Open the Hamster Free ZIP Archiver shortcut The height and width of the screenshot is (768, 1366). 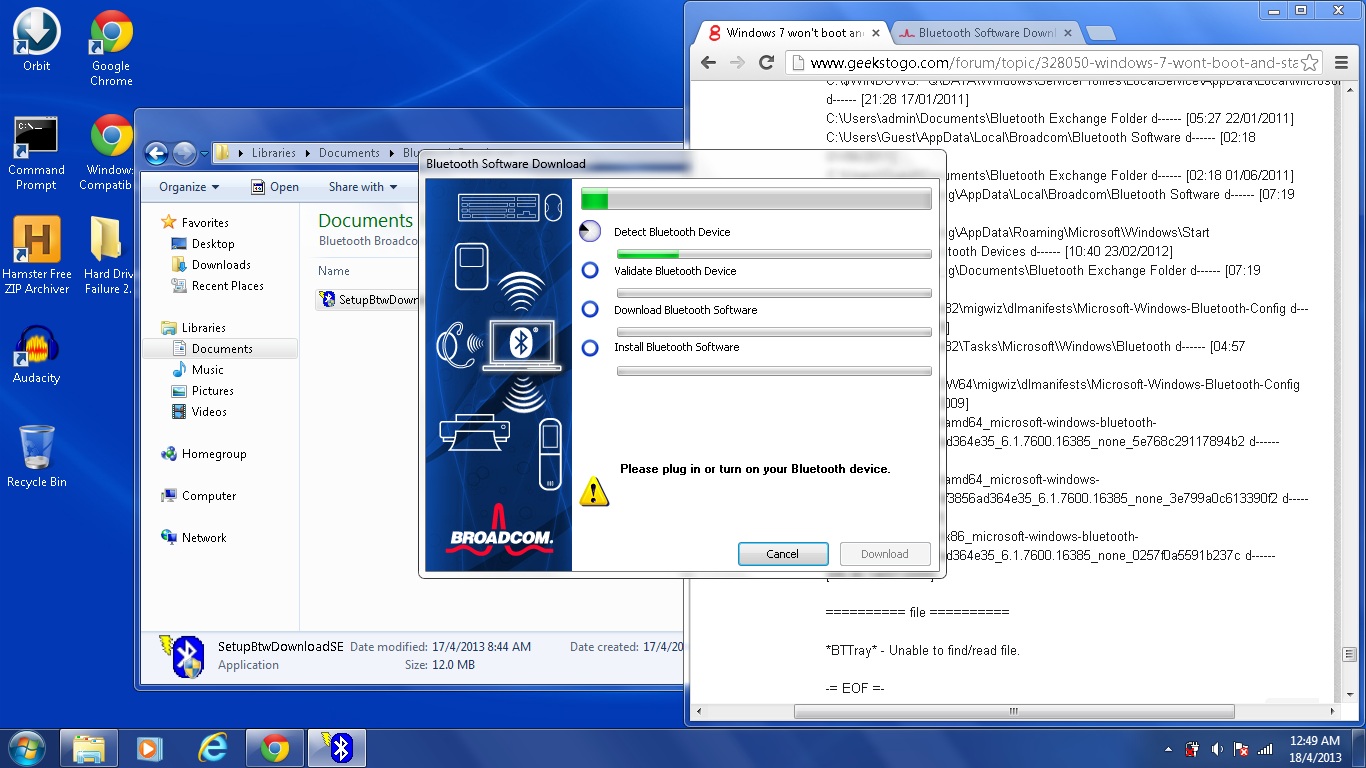pos(36,256)
